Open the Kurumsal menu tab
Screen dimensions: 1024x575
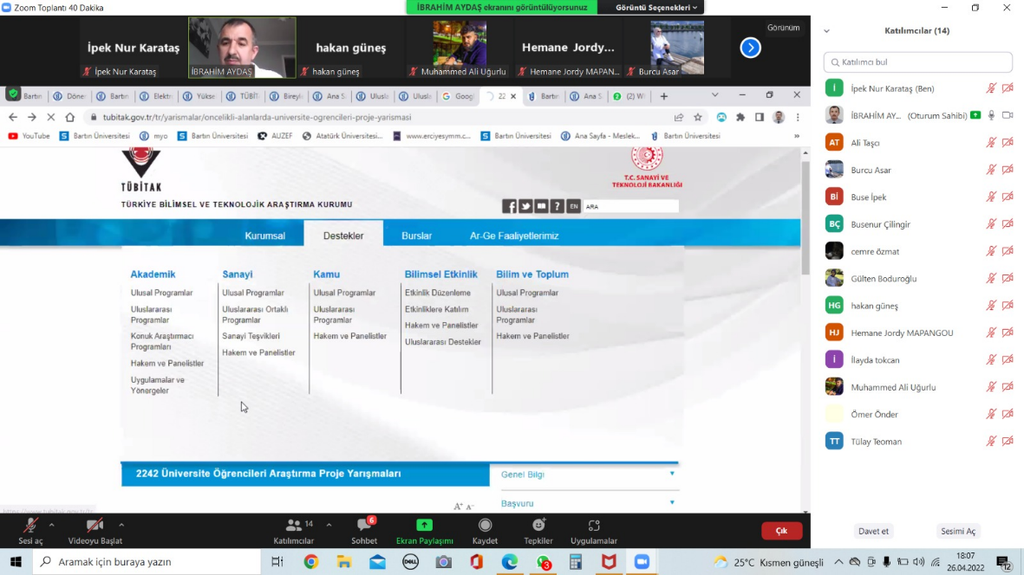(265, 236)
